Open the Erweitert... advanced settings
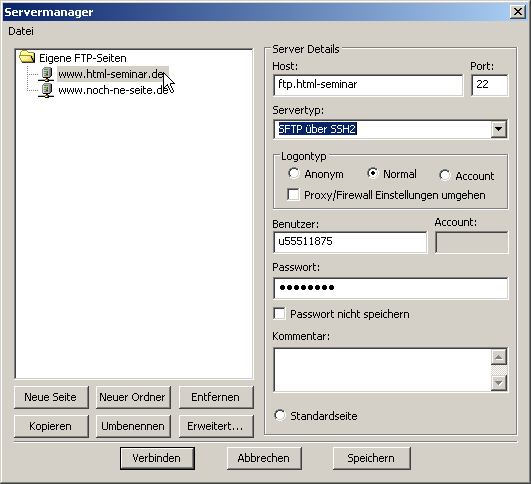 point(216,426)
